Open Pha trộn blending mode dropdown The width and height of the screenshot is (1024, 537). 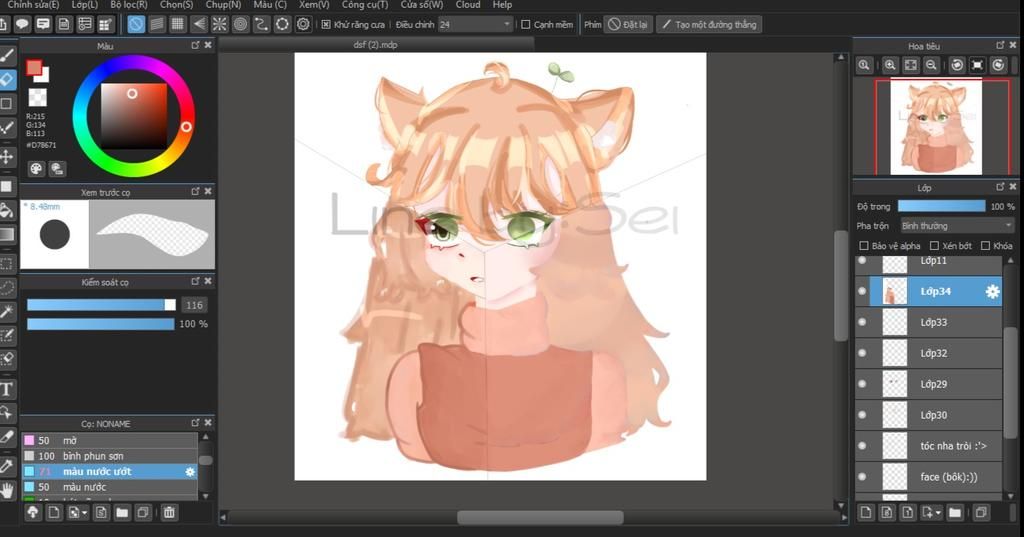pos(957,226)
